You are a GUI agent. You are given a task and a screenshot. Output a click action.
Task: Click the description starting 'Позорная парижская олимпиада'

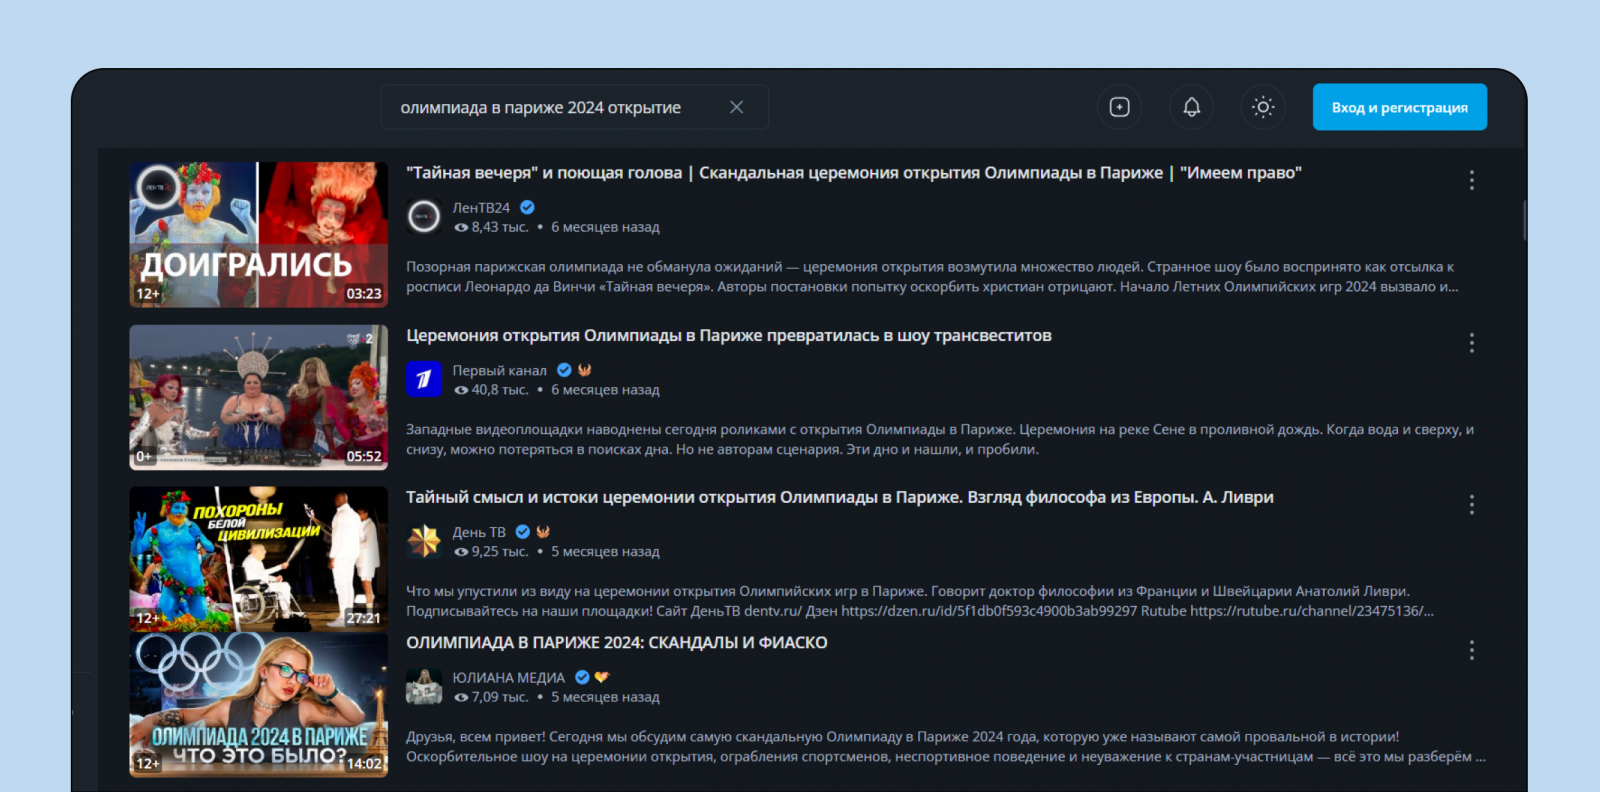point(932,277)
